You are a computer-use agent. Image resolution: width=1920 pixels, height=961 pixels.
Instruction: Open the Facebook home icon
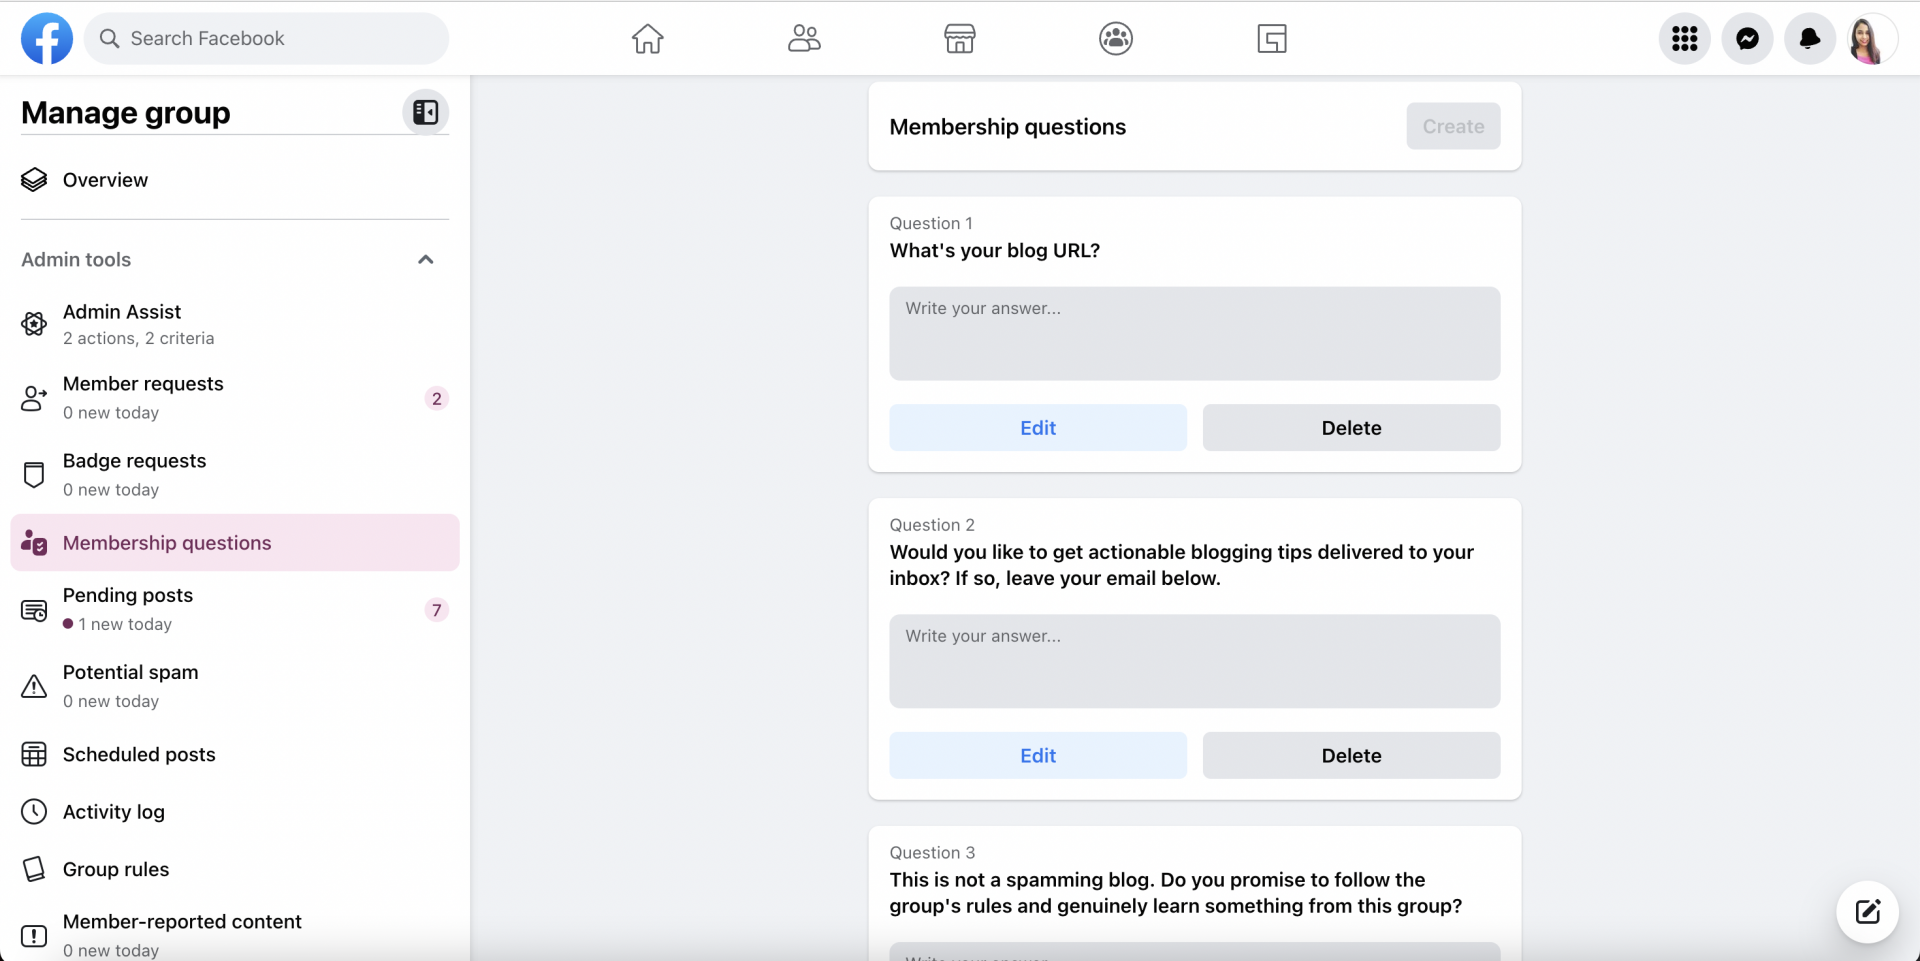(647, 38)
